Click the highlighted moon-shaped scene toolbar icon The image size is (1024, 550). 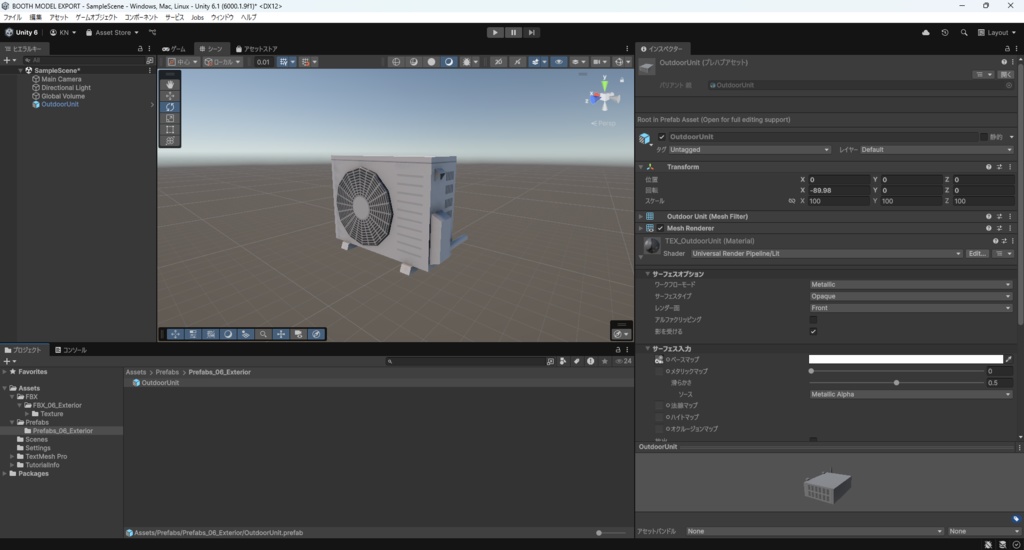[x=449, y=62]
